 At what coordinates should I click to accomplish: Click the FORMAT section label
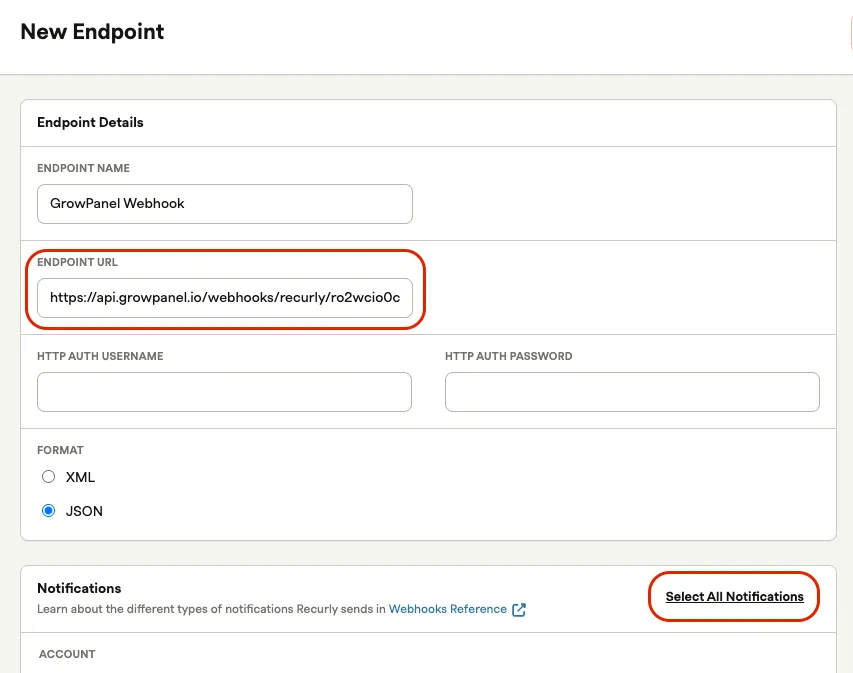pos(60,450)
